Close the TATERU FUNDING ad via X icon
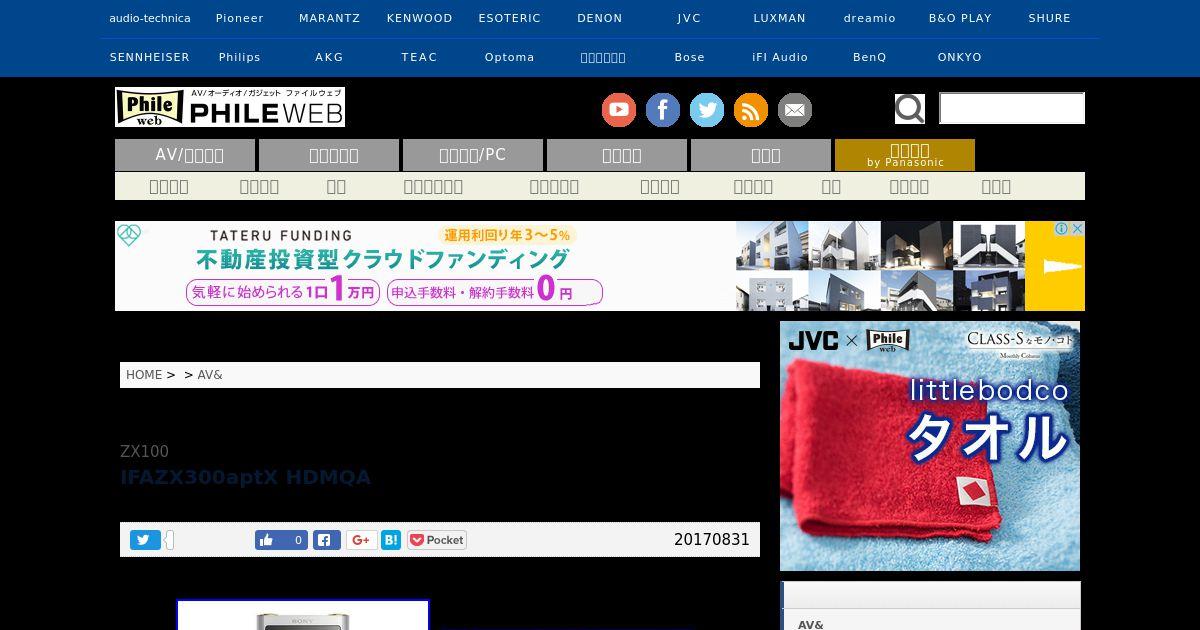 coord(1078,229)
